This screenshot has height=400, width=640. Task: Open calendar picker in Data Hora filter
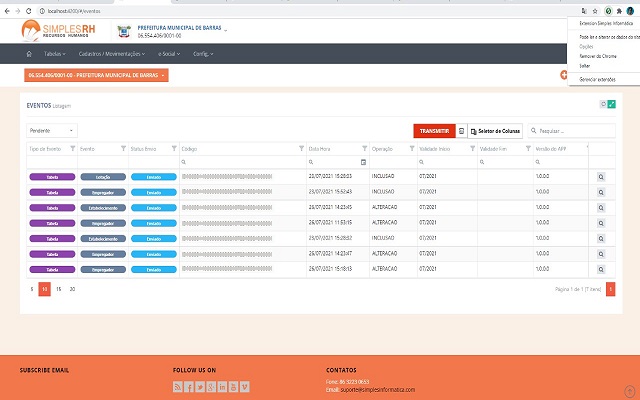[363, 162]
